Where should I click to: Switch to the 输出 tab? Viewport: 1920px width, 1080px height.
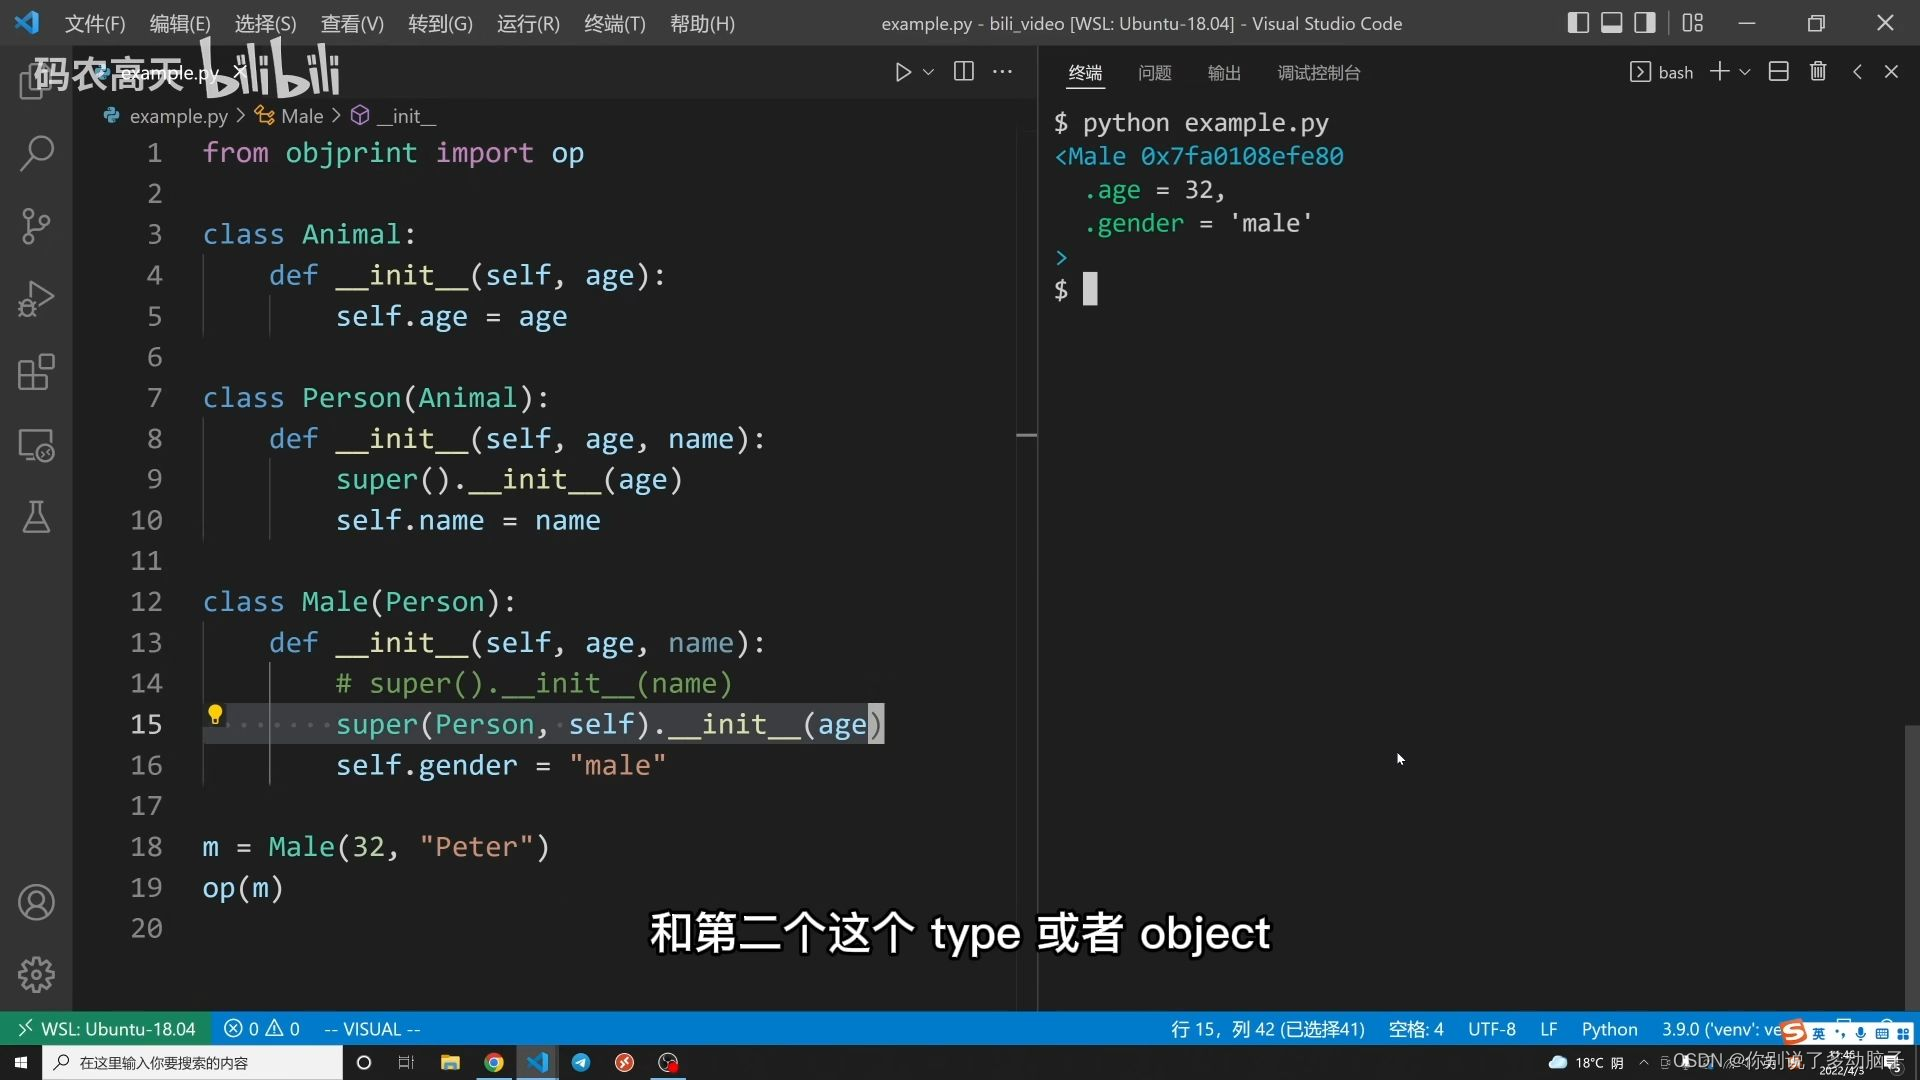tap(1224, 72)
